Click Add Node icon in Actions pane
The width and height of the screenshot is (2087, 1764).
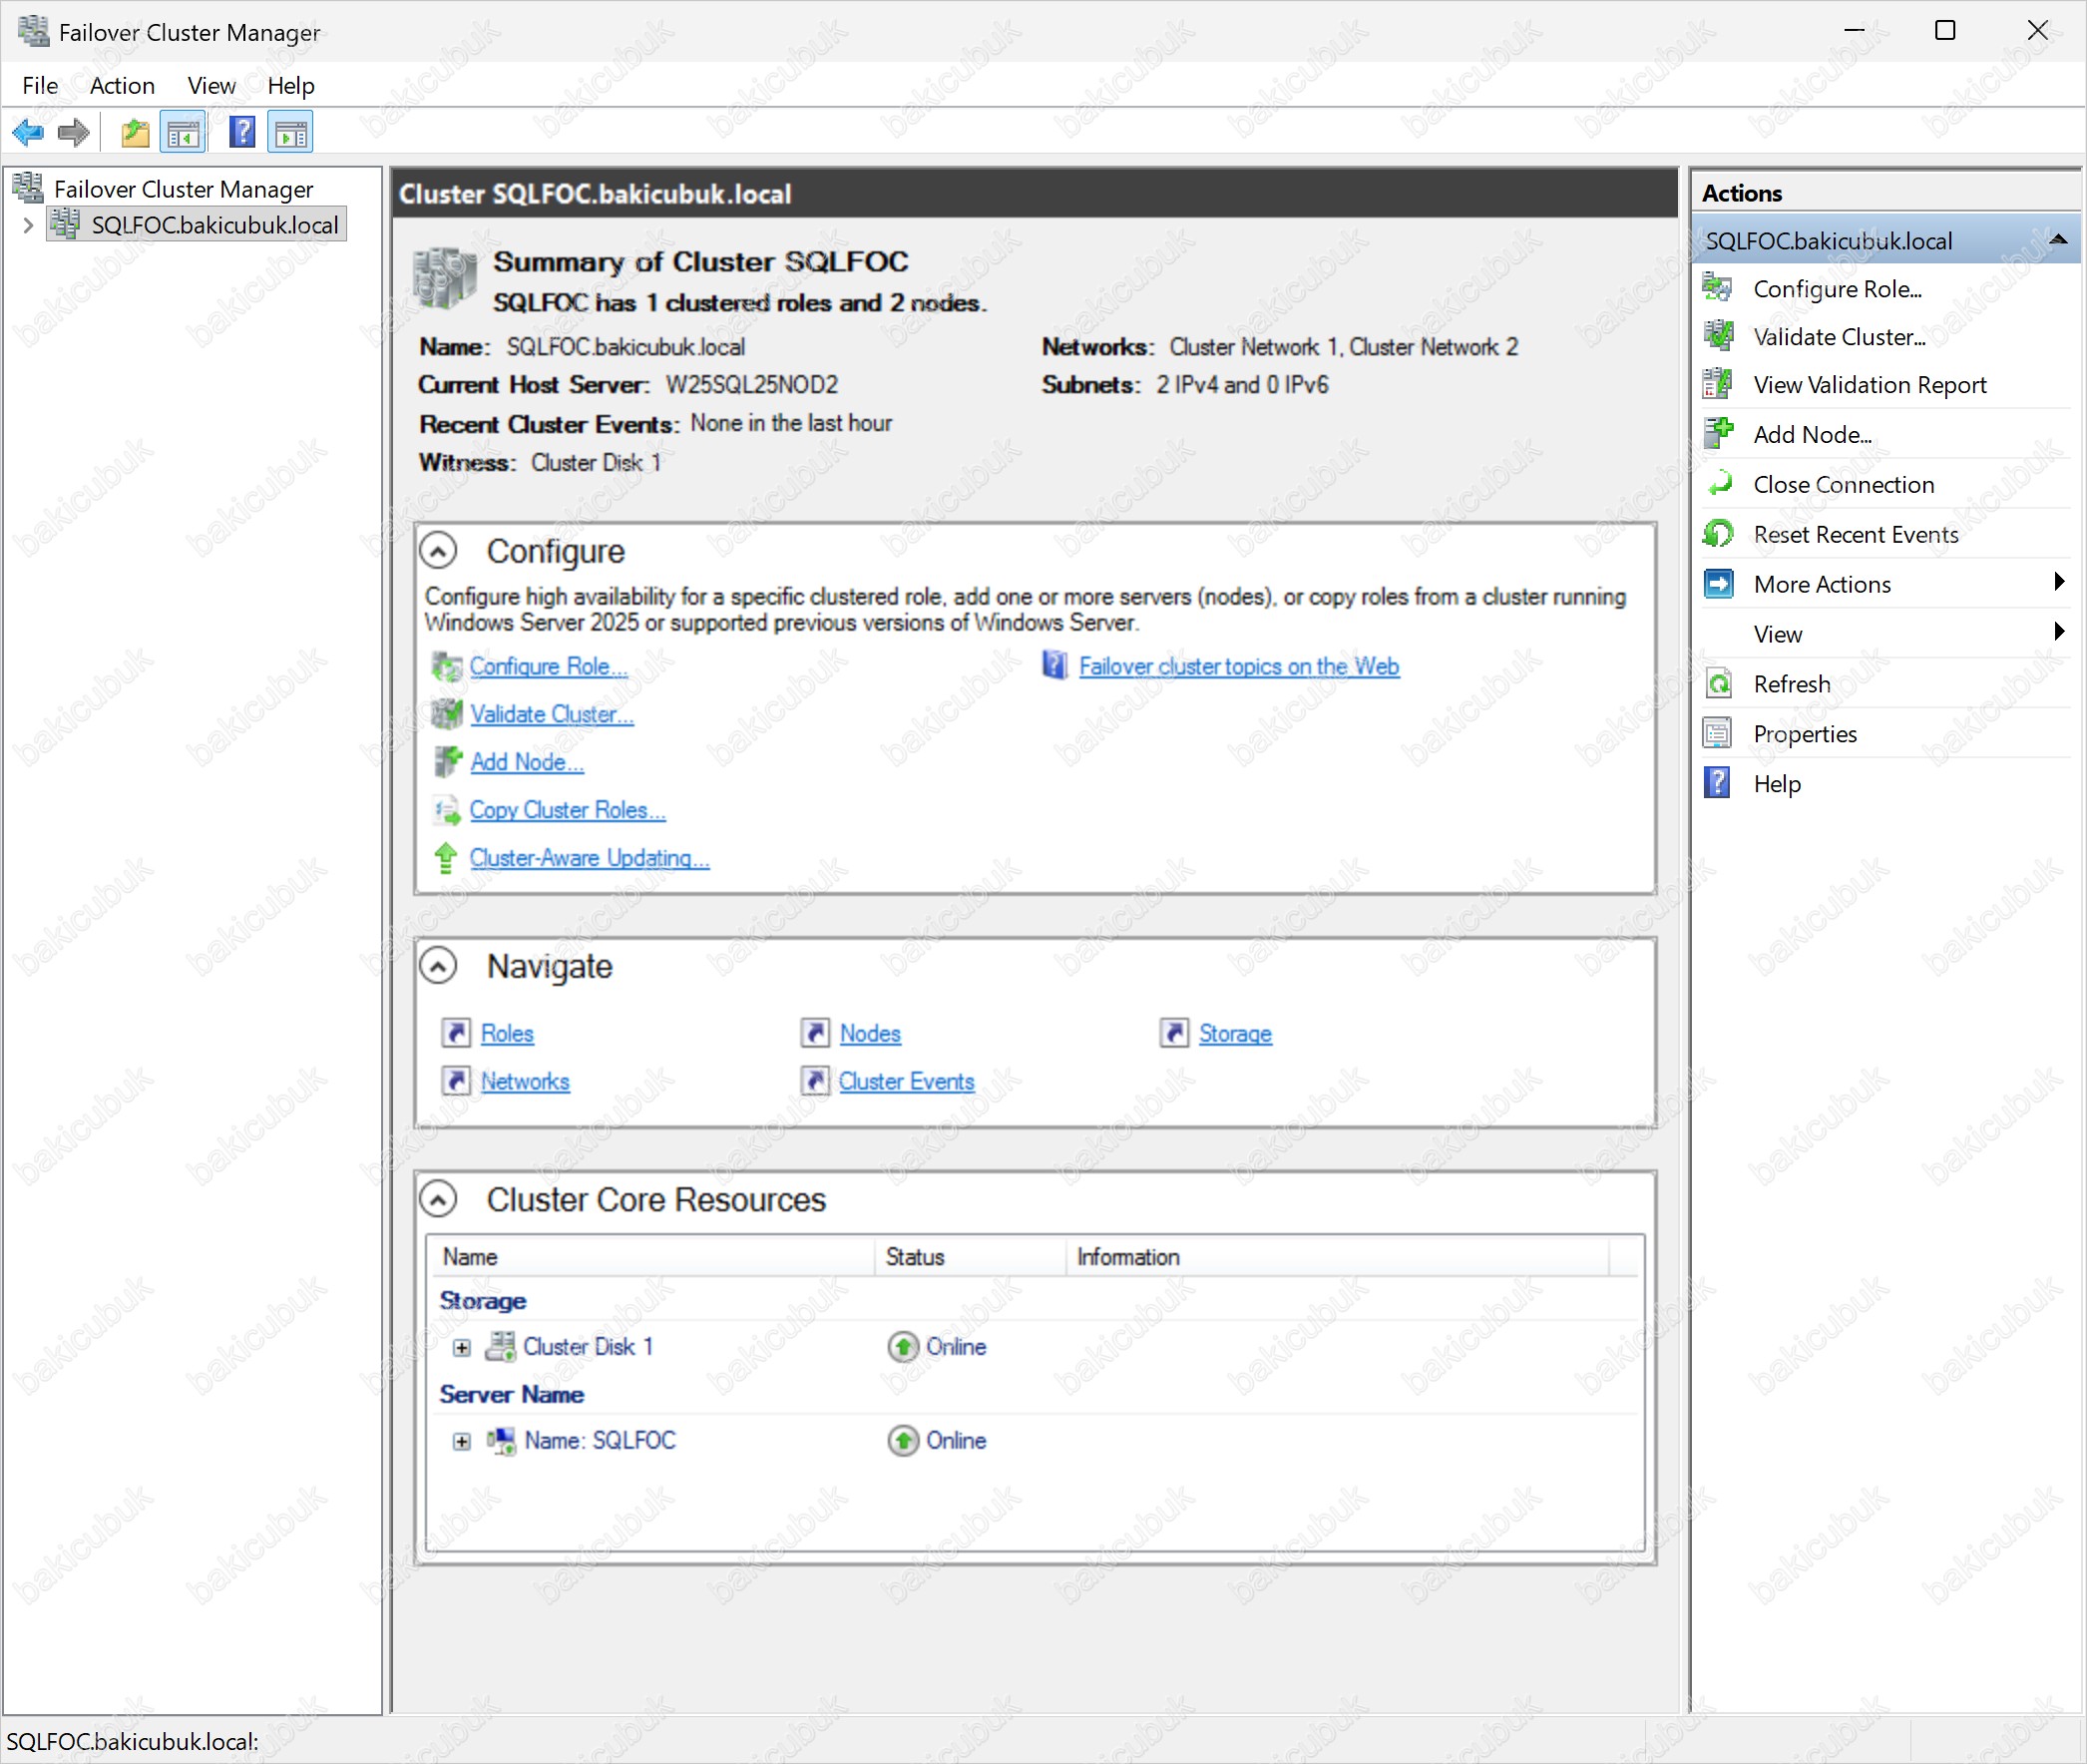1718,434
